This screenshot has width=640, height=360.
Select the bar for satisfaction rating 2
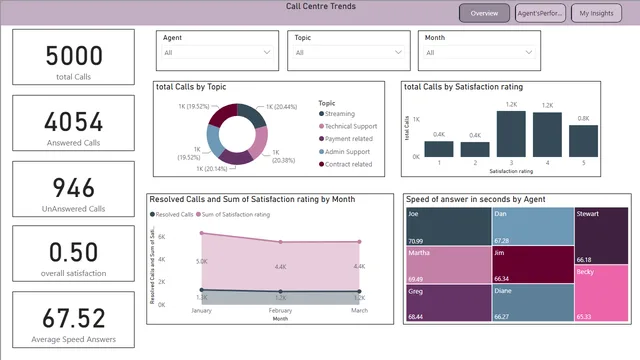pyautogui.click(x=475, y=149)
